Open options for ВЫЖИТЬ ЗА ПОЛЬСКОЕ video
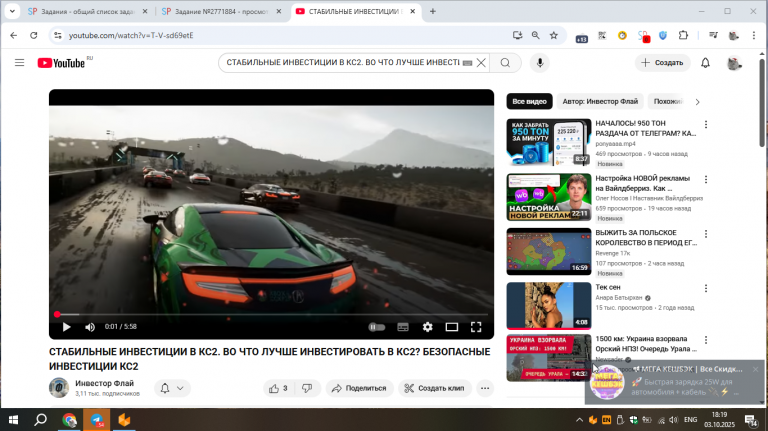The width and height of the screenshot is (768, 431). coord(706,234)
